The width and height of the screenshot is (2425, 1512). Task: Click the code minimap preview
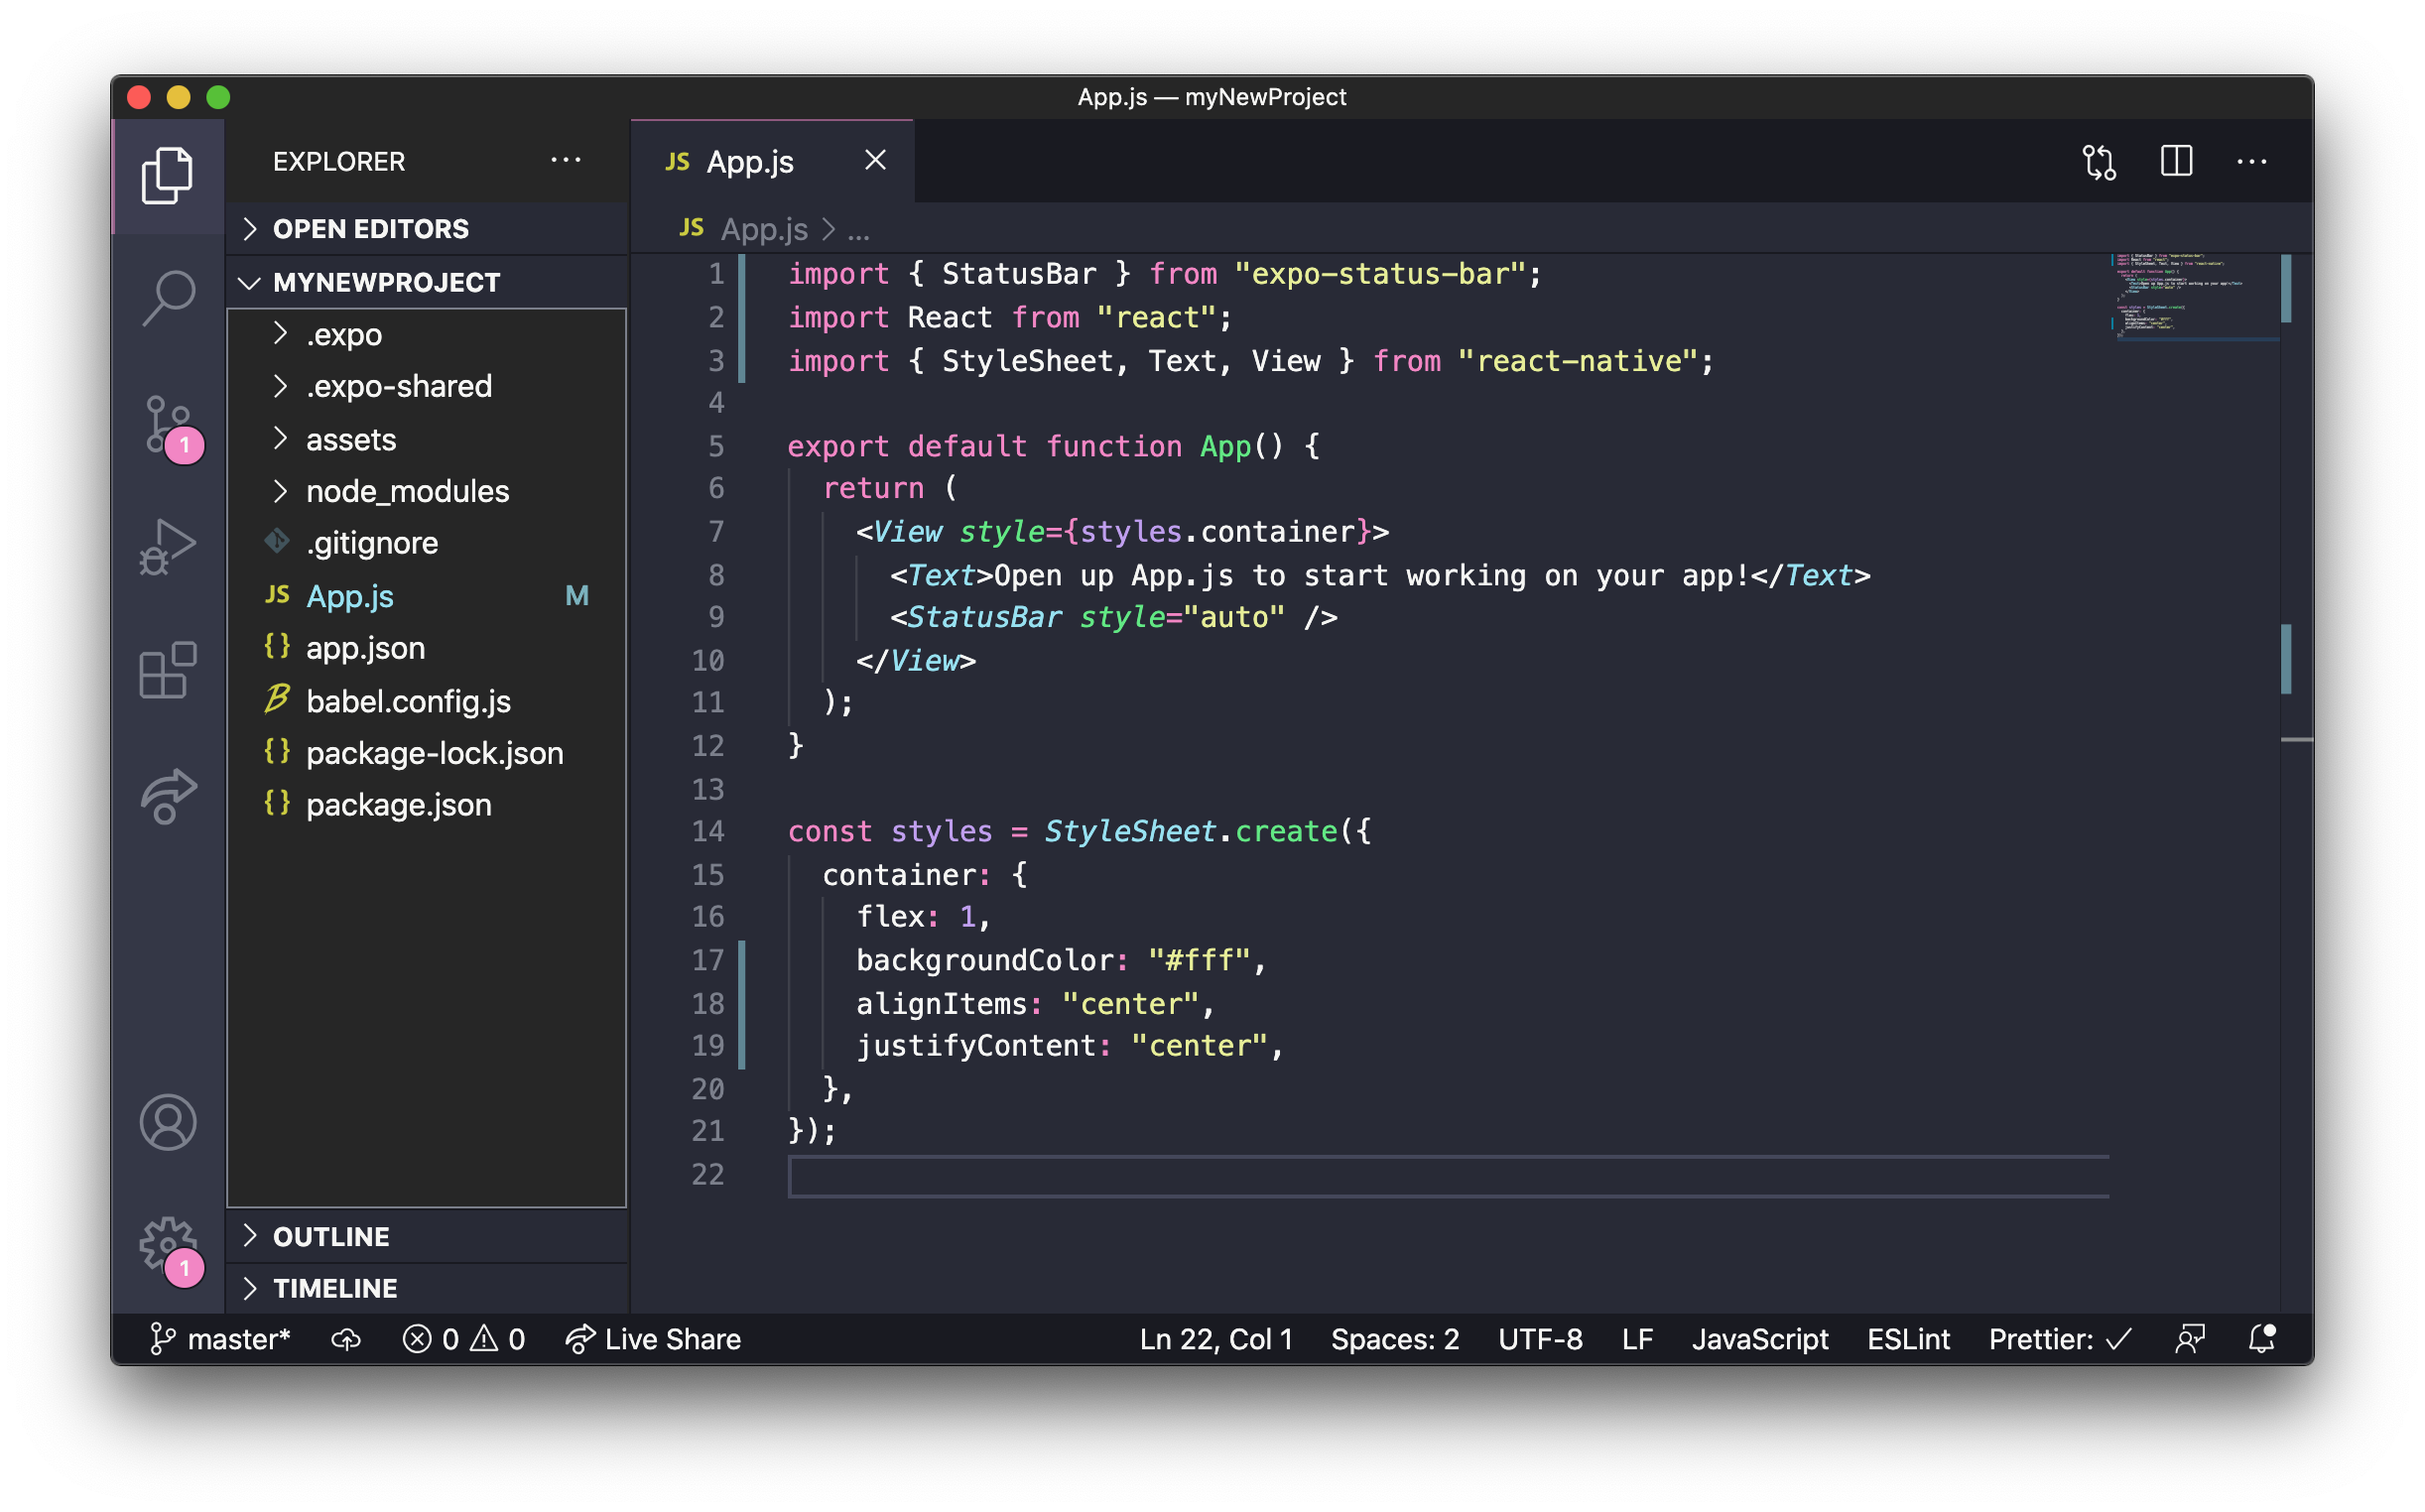(x=2193, y=297)
